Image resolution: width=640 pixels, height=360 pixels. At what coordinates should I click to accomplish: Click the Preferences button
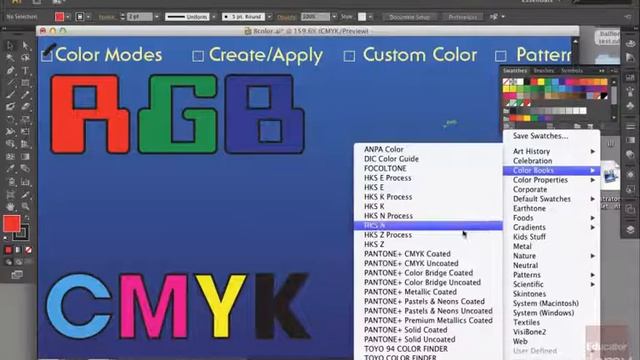click(x=462, y=17)
